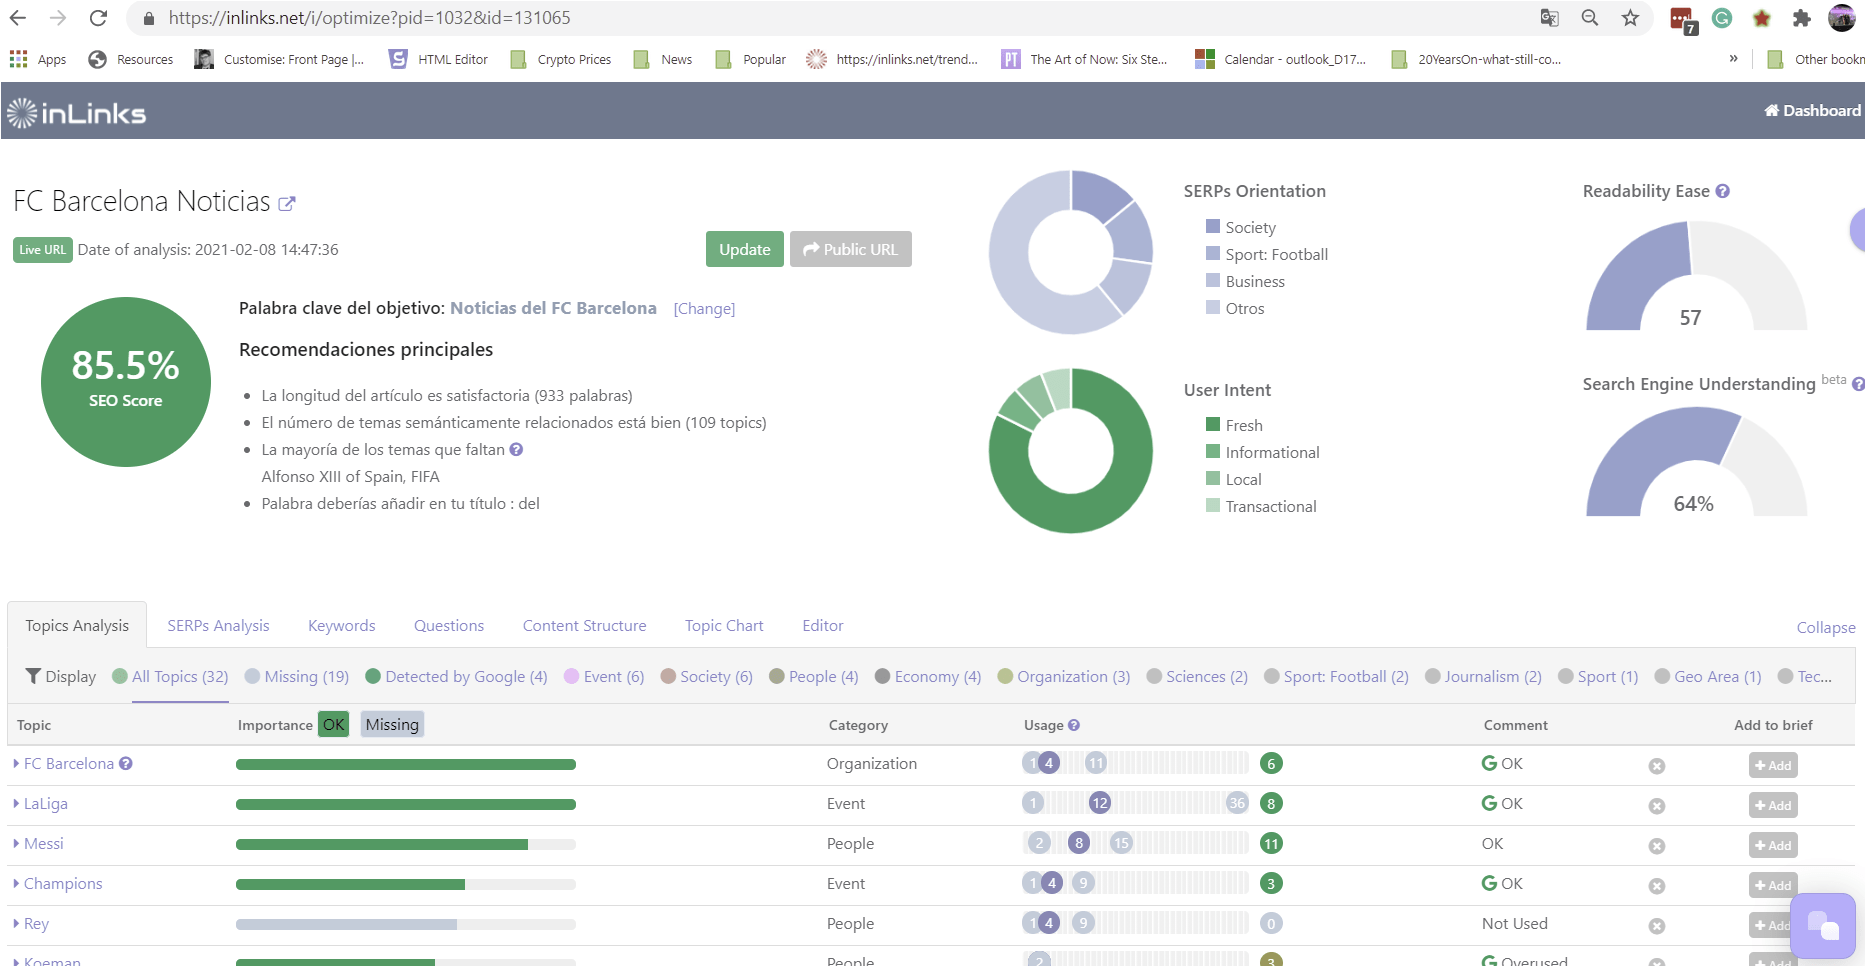Open the browser zoom magnifier icon
1866x967 pixels.
click(x=1590, y=18)
